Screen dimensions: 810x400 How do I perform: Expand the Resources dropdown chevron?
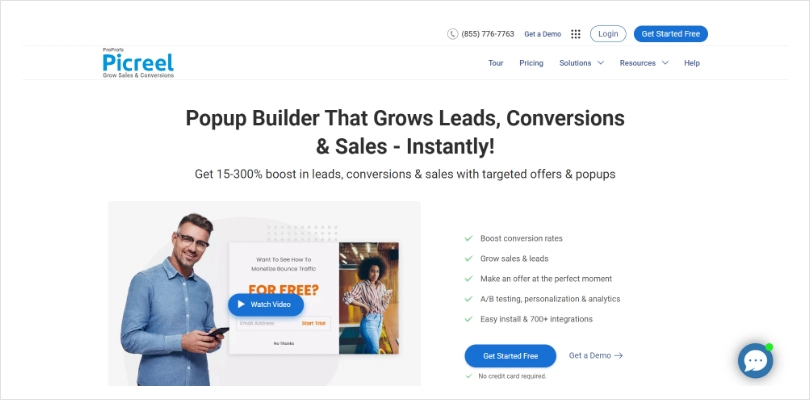pos(665,63)
